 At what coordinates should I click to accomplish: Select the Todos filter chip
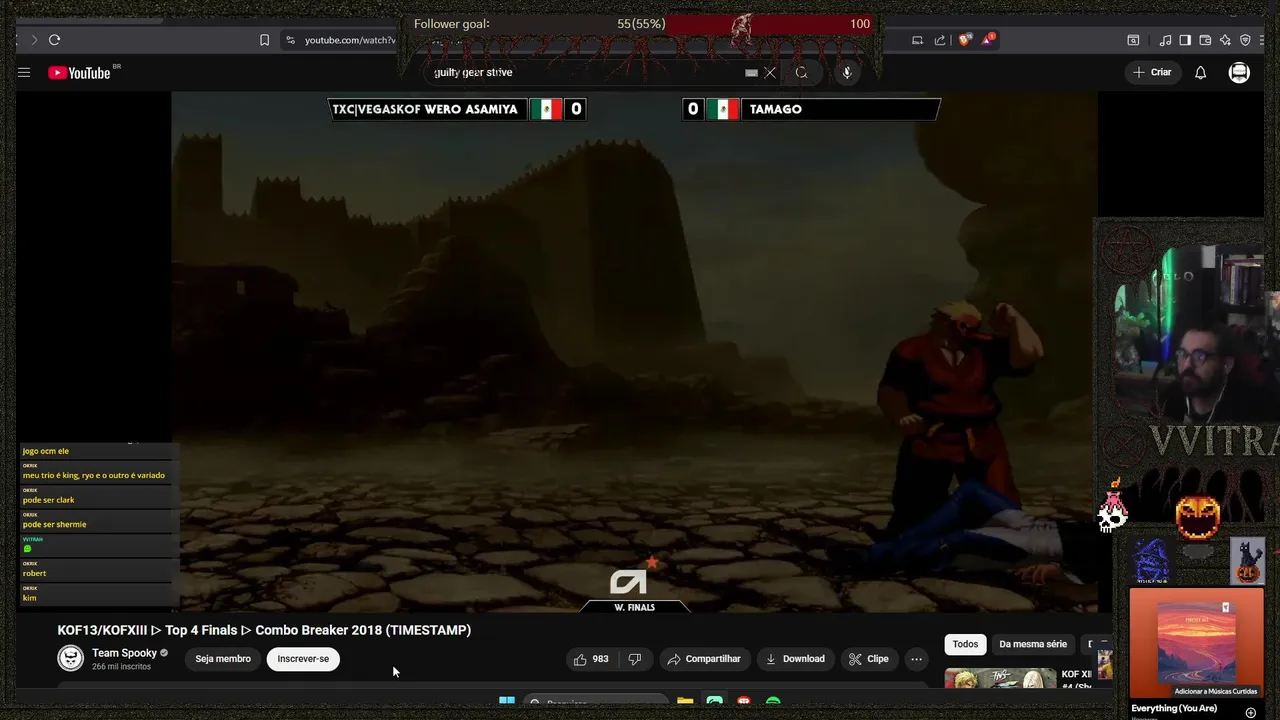pos(965,644)
